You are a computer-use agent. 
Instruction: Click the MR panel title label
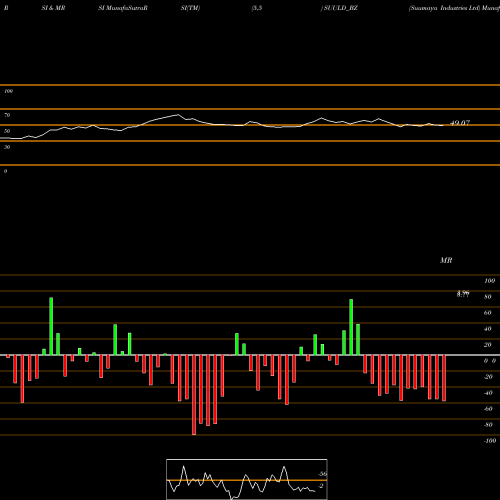446,260
